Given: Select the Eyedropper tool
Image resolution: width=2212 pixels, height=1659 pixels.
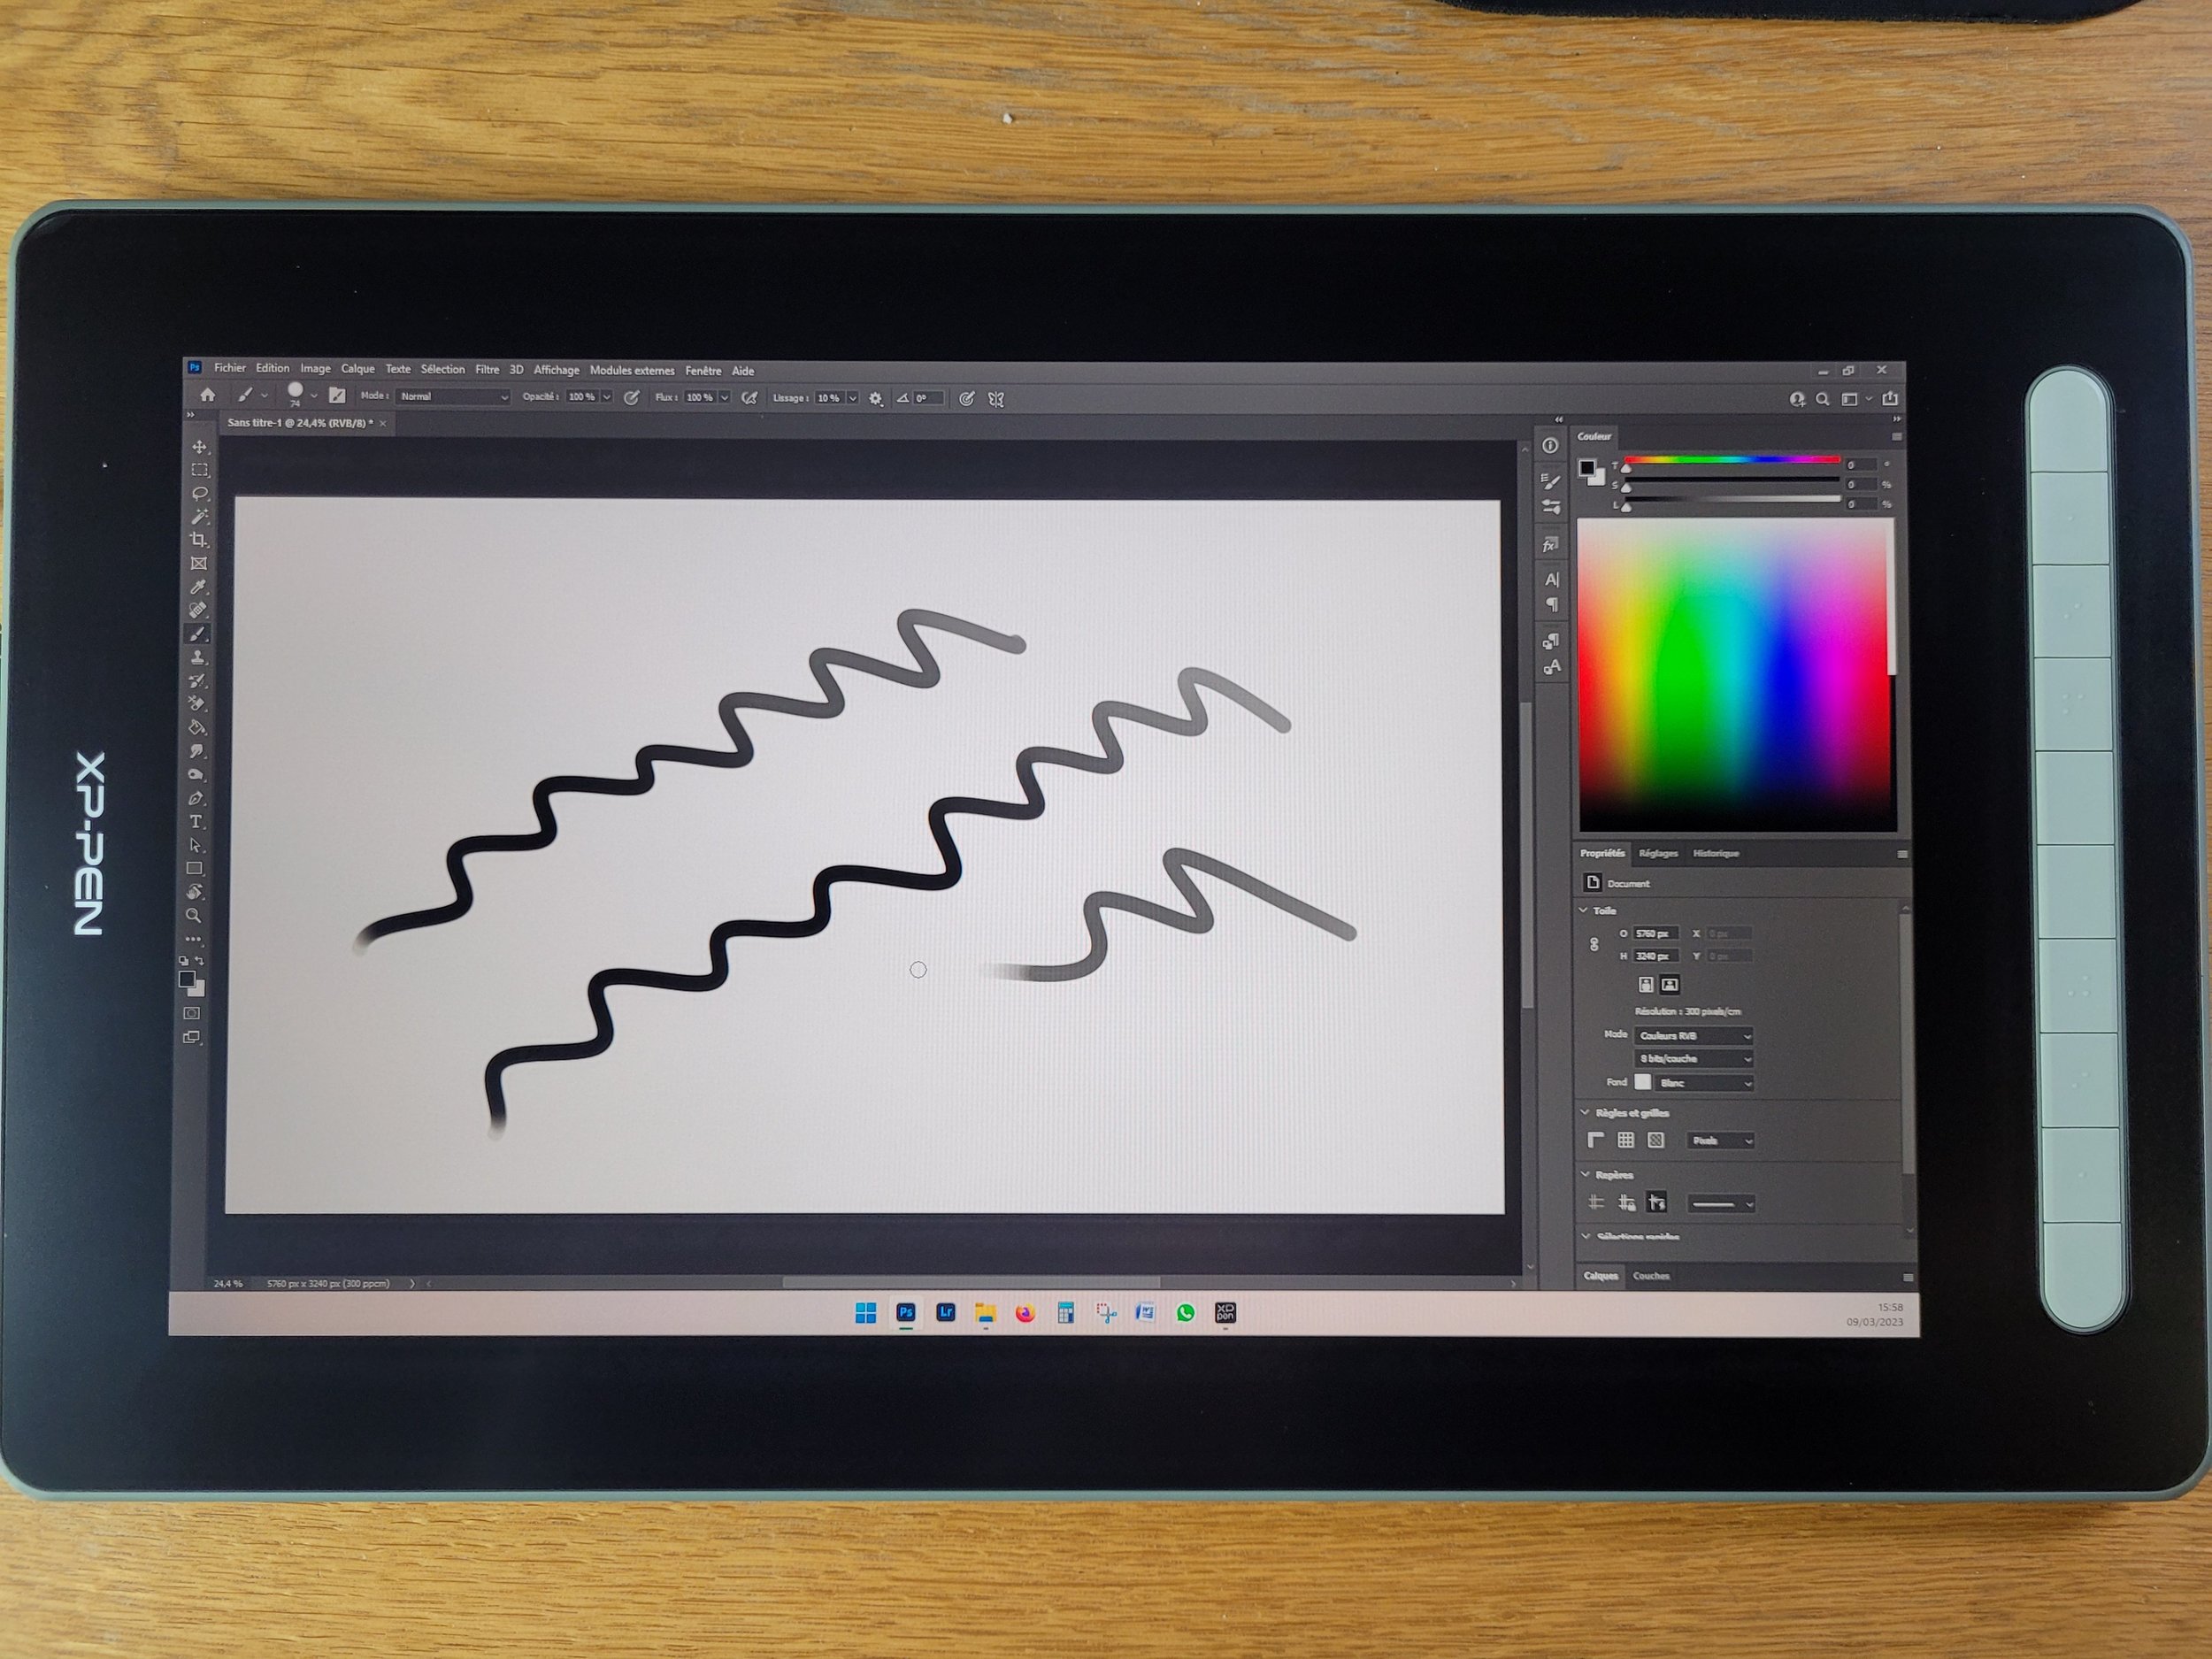Looking at the screenshot, I should click(x=198, y=587).
